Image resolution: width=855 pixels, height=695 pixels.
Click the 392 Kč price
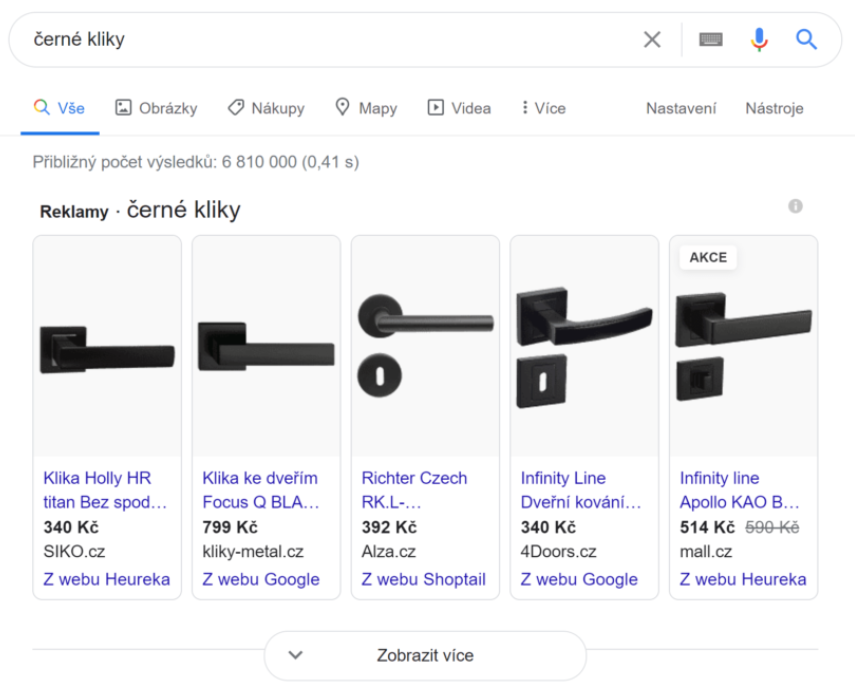click(x=389, y=527)
